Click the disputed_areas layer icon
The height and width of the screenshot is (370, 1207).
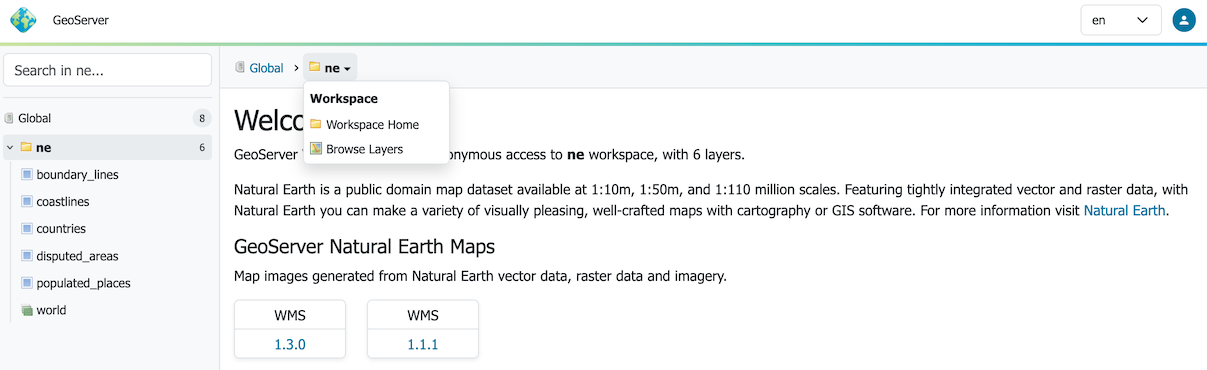(x=27, y=255)
